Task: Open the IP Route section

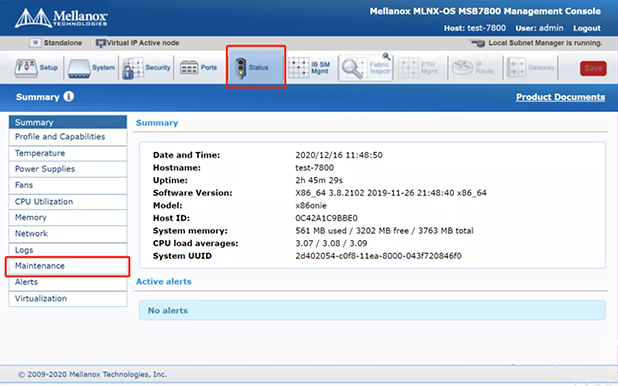Action: (x=473, y=68)
